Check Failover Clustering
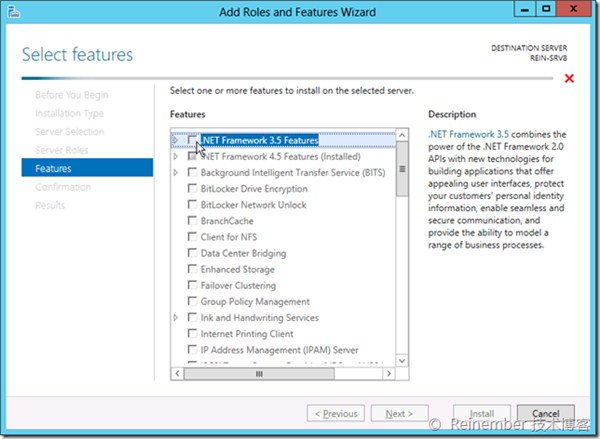600x439 pixels. (192, 285)
